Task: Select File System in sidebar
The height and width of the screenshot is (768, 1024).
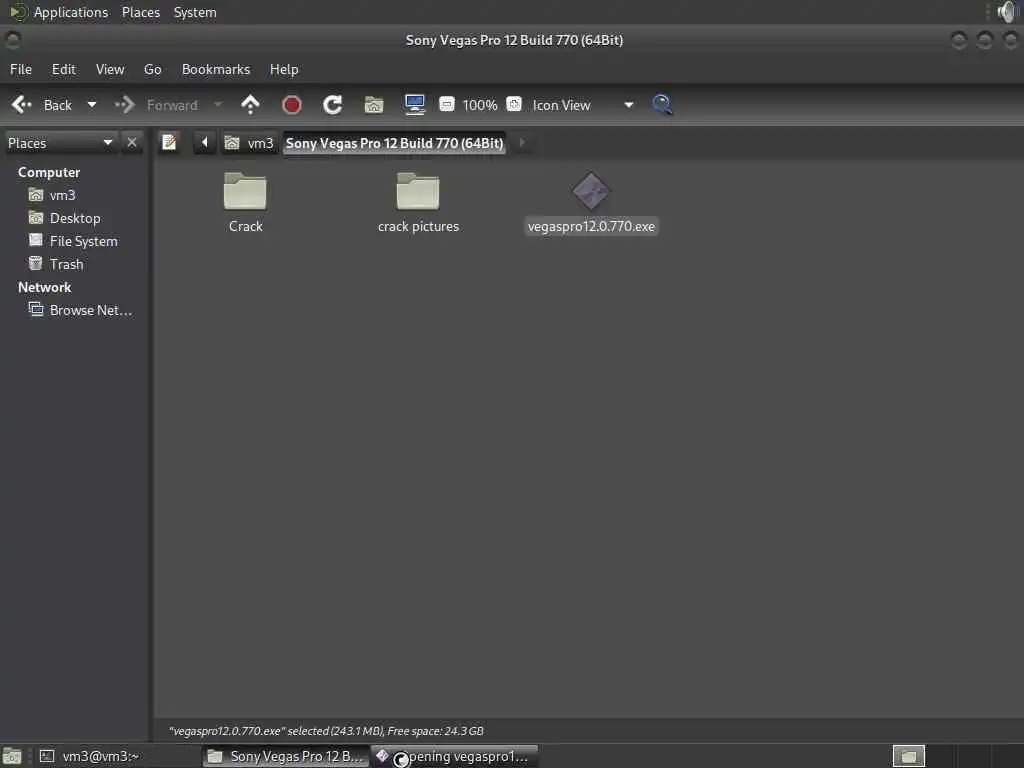Action: pos(83,241)
